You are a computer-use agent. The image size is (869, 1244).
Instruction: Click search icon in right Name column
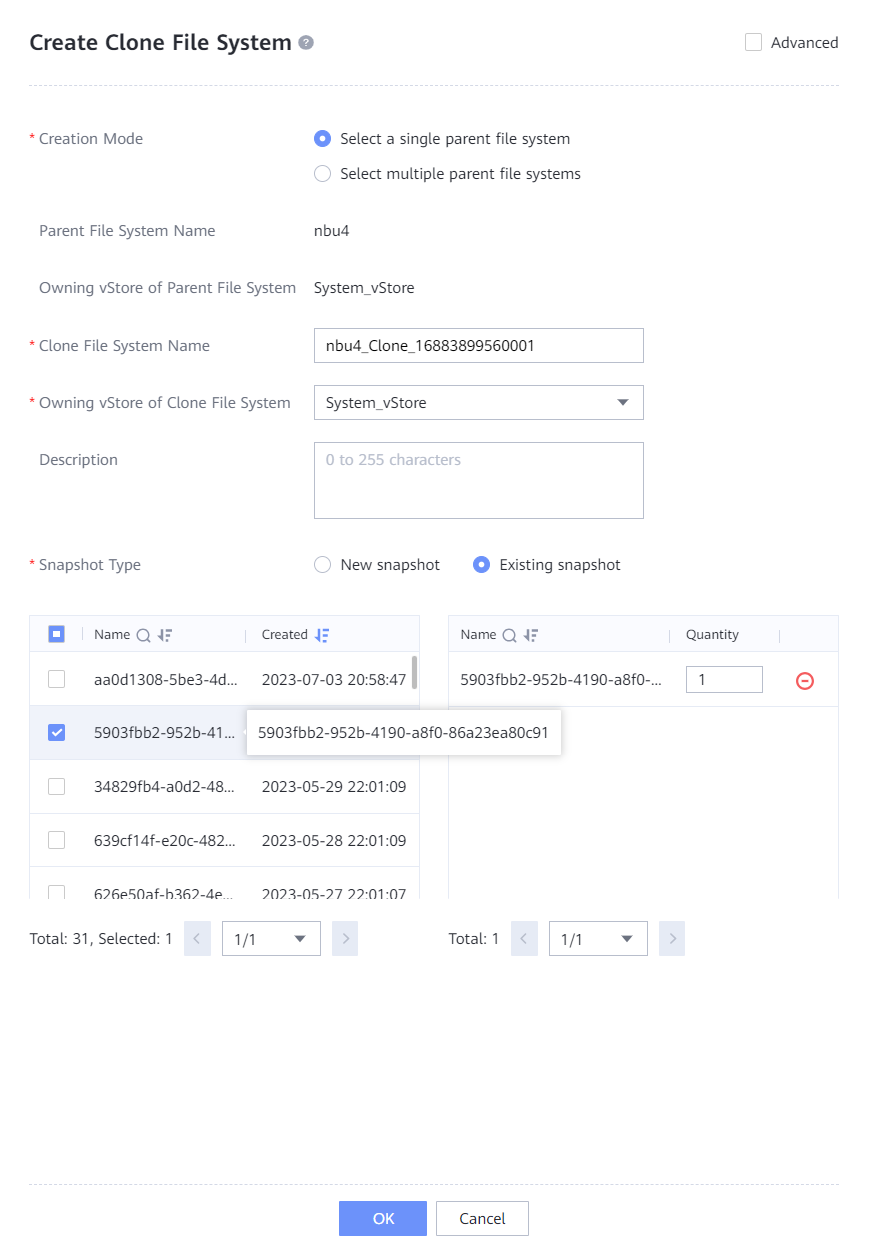point(509,635)
